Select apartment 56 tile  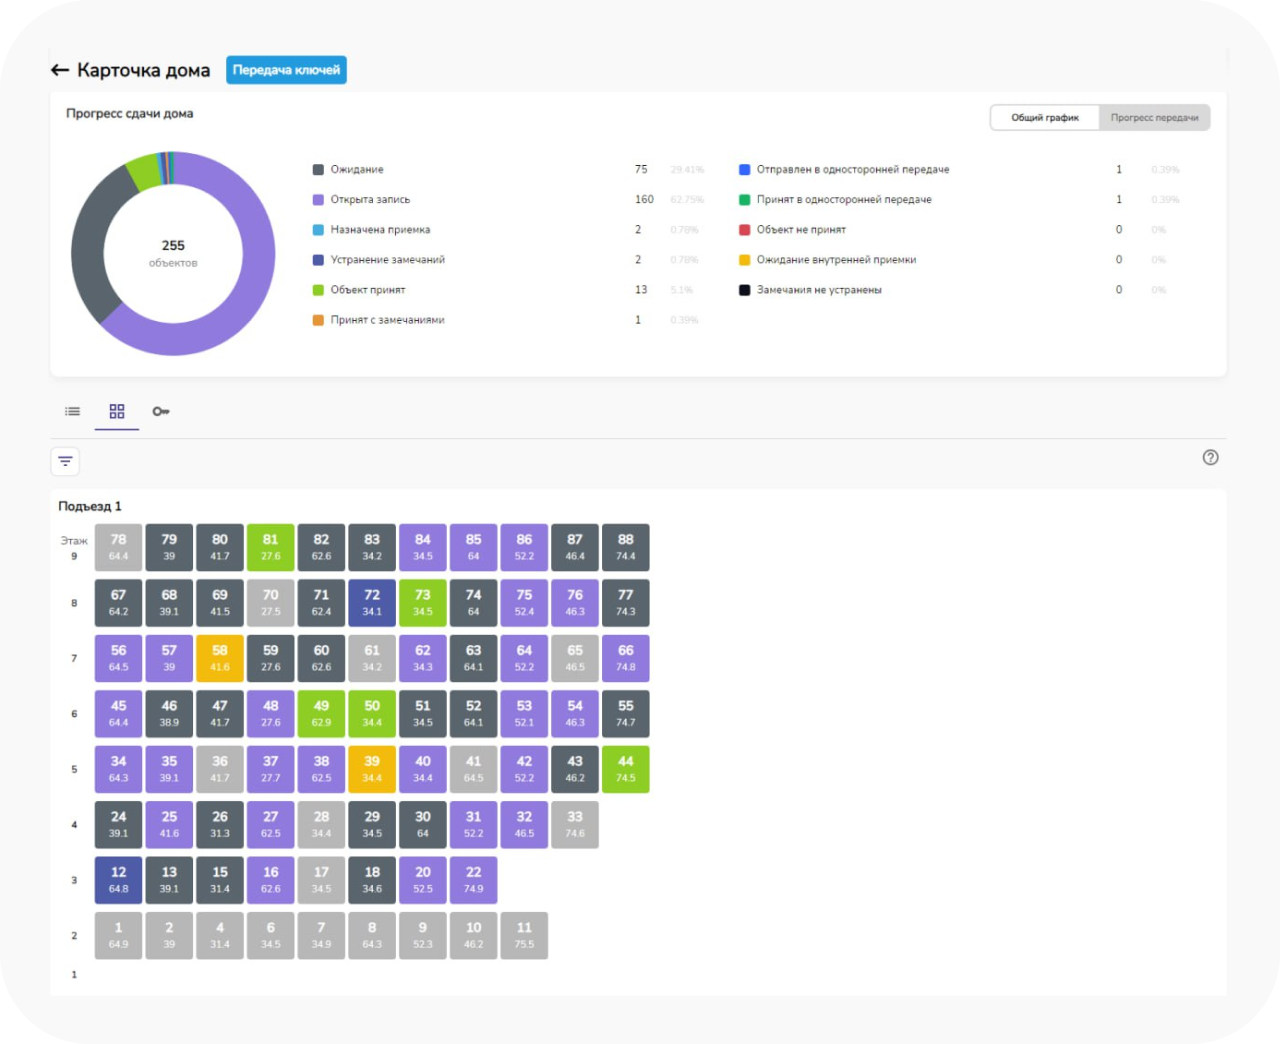tap(119, 658)
